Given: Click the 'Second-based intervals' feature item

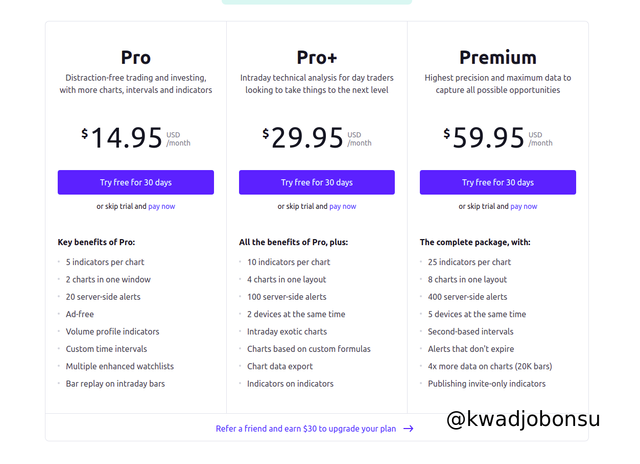Looking at the screenshot, I should pos(471,332).
